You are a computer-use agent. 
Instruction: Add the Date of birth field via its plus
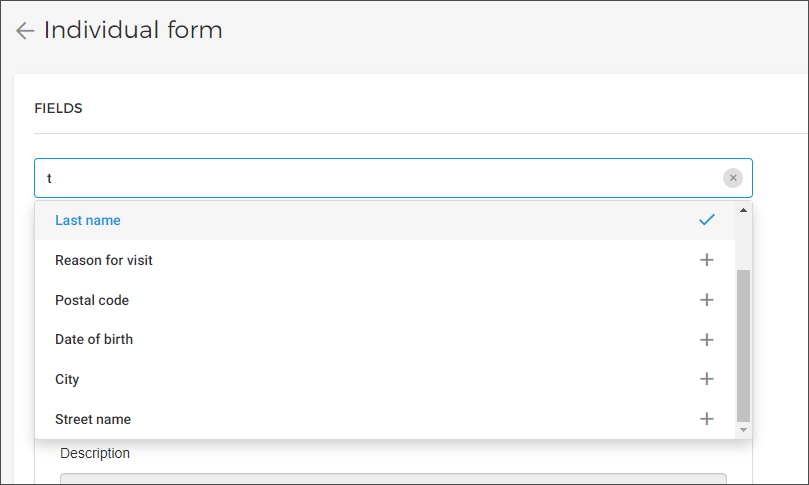coord(706,340)
